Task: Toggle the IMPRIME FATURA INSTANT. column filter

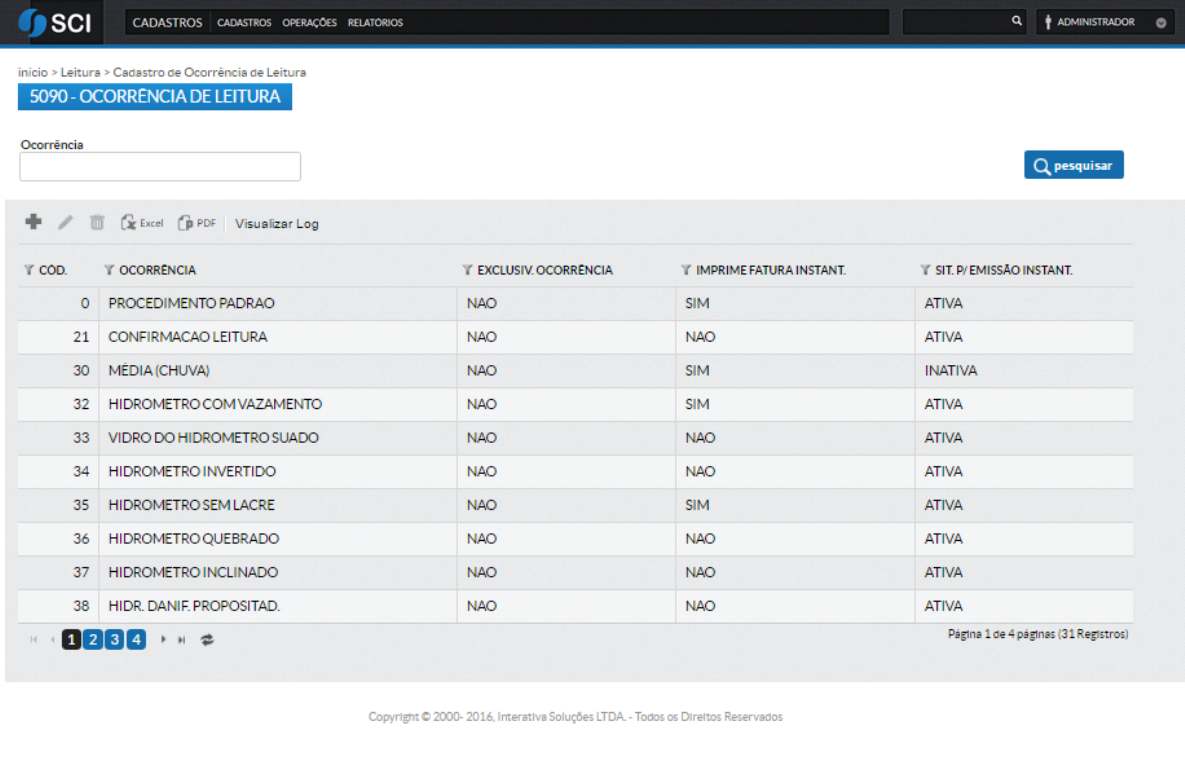Action: (x=685, y=269)
